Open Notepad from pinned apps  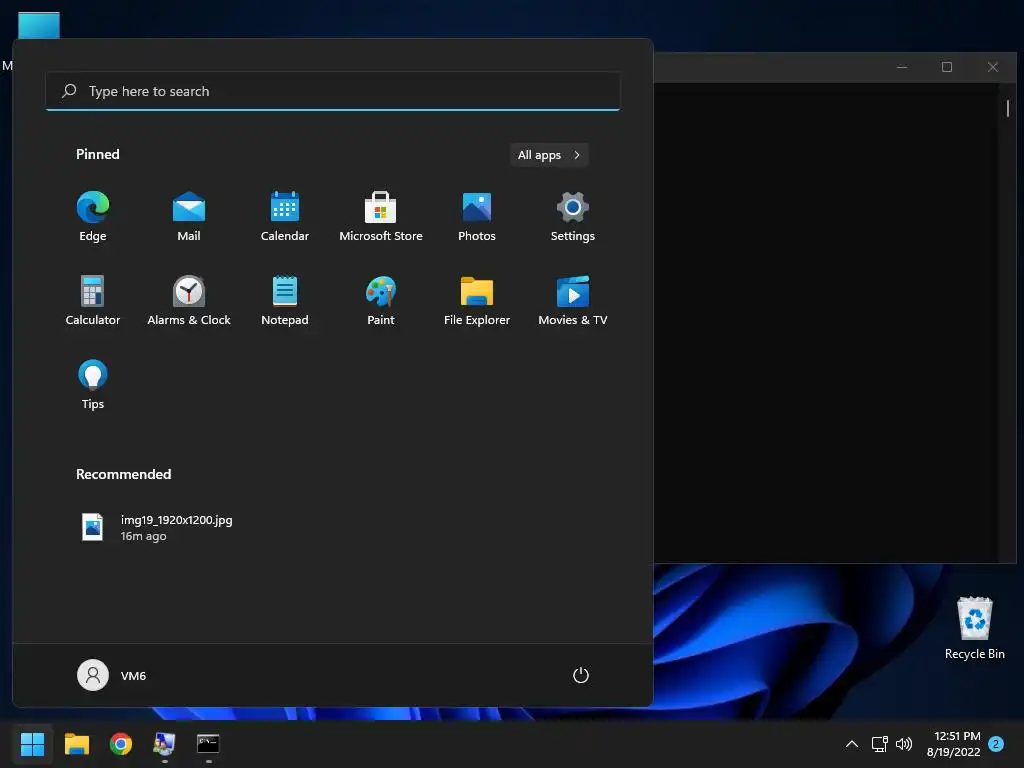285,301
